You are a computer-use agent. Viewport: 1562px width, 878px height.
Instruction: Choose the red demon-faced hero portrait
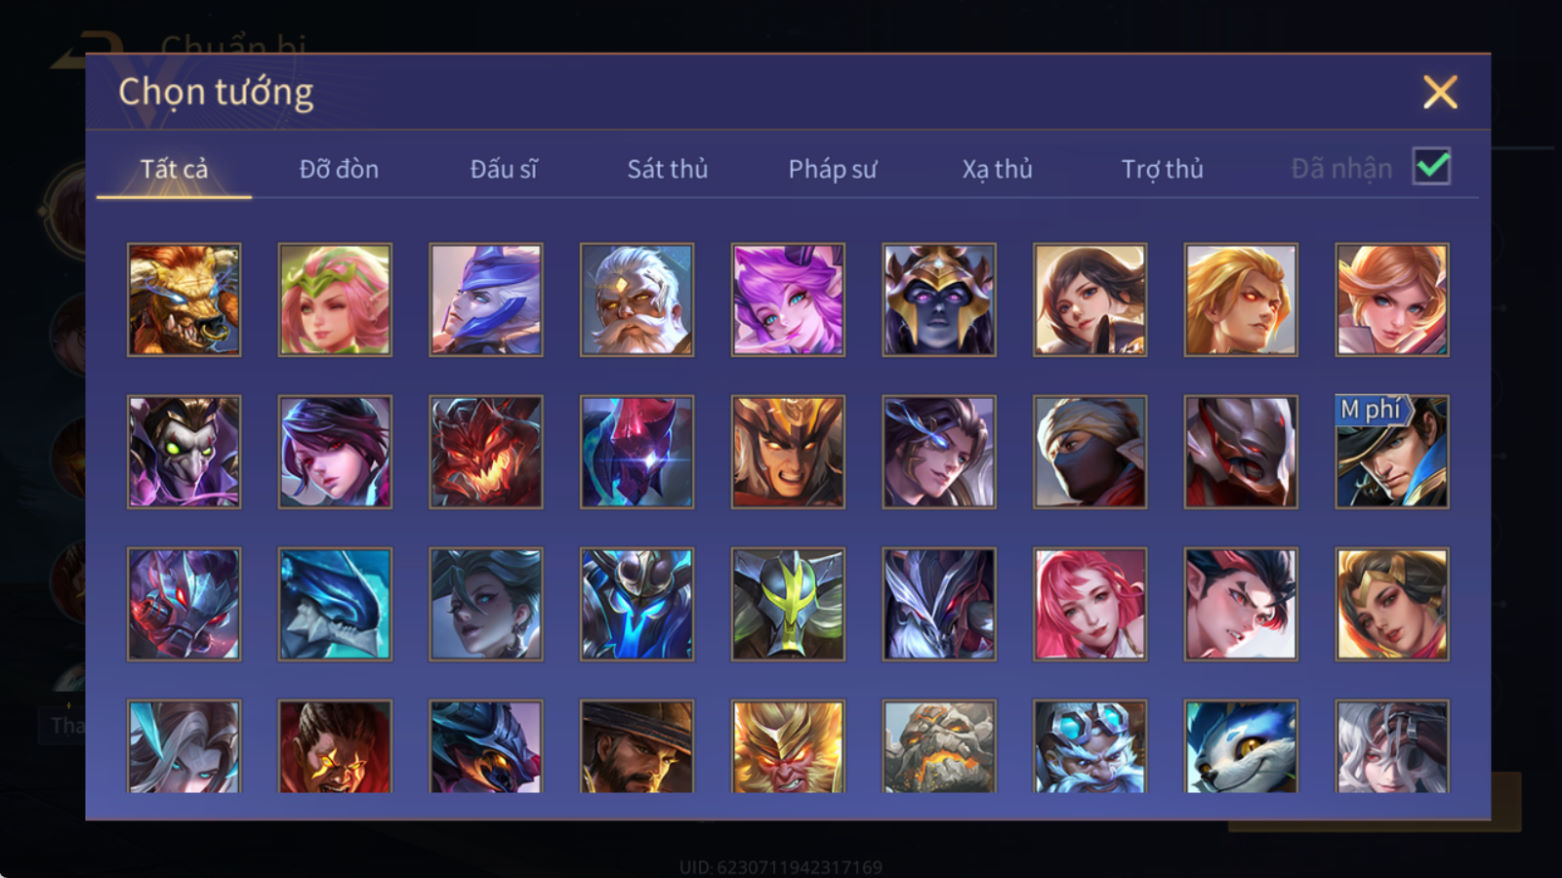[x=486, y=452]
